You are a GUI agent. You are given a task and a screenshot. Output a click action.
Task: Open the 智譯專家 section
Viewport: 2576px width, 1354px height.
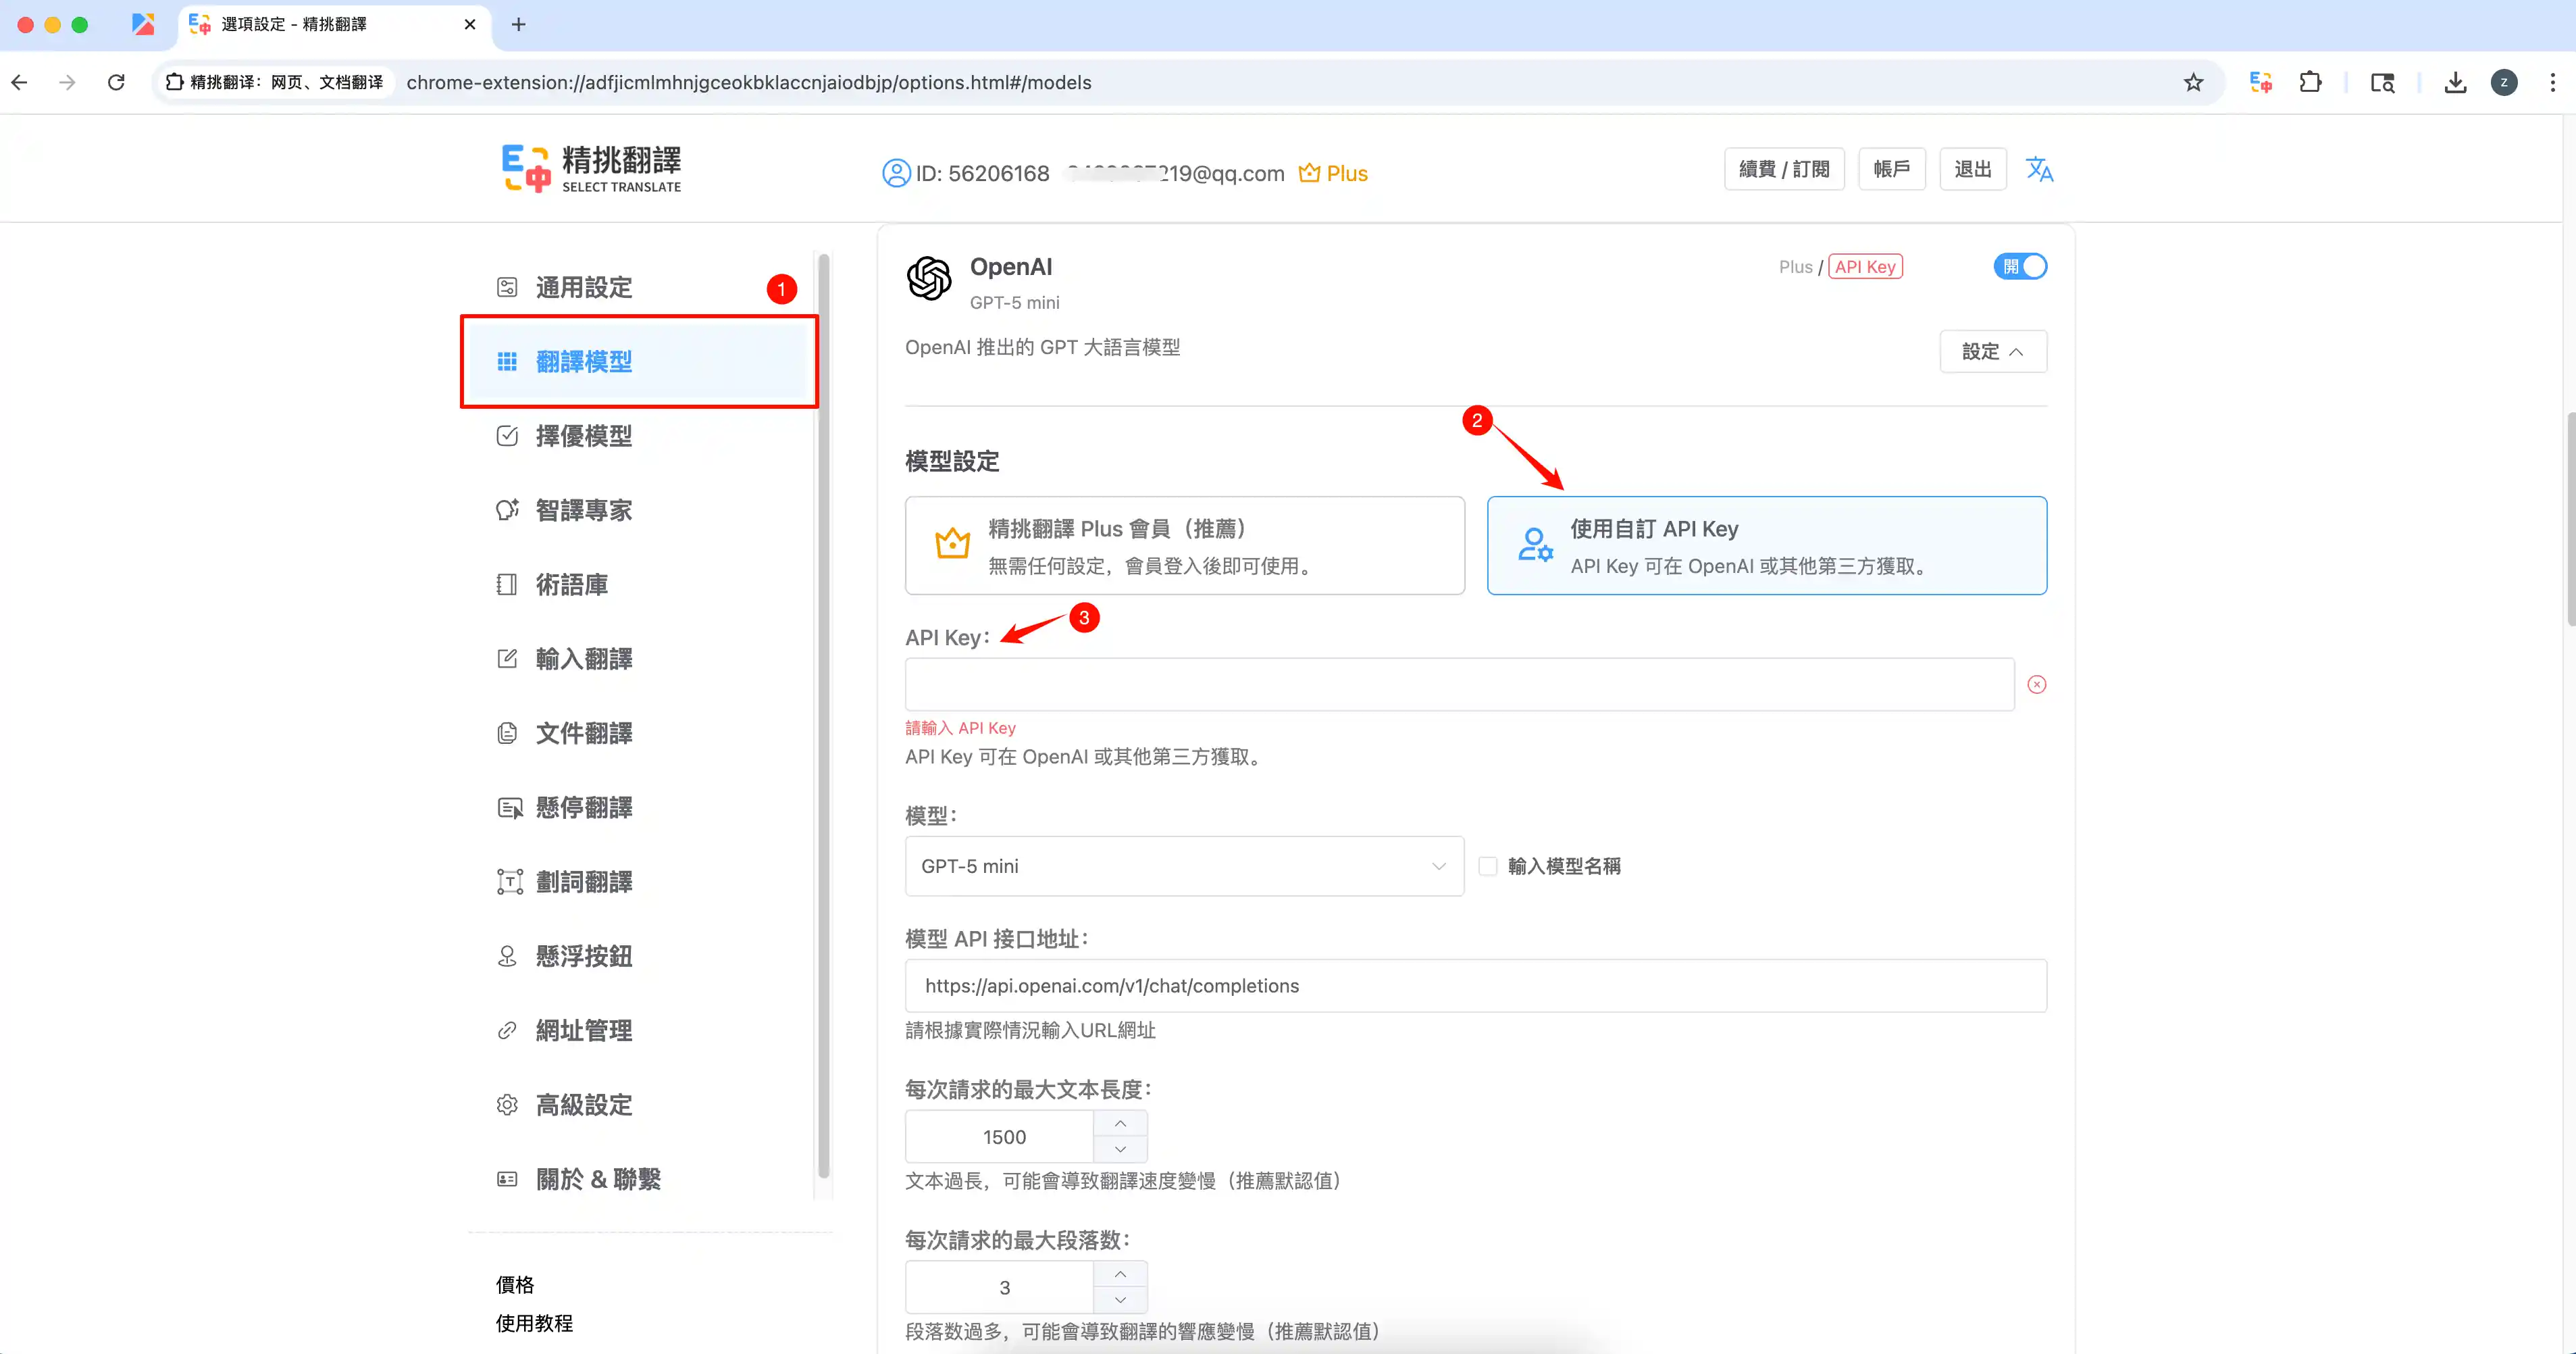pyautogui.click(x=583, y=509)
